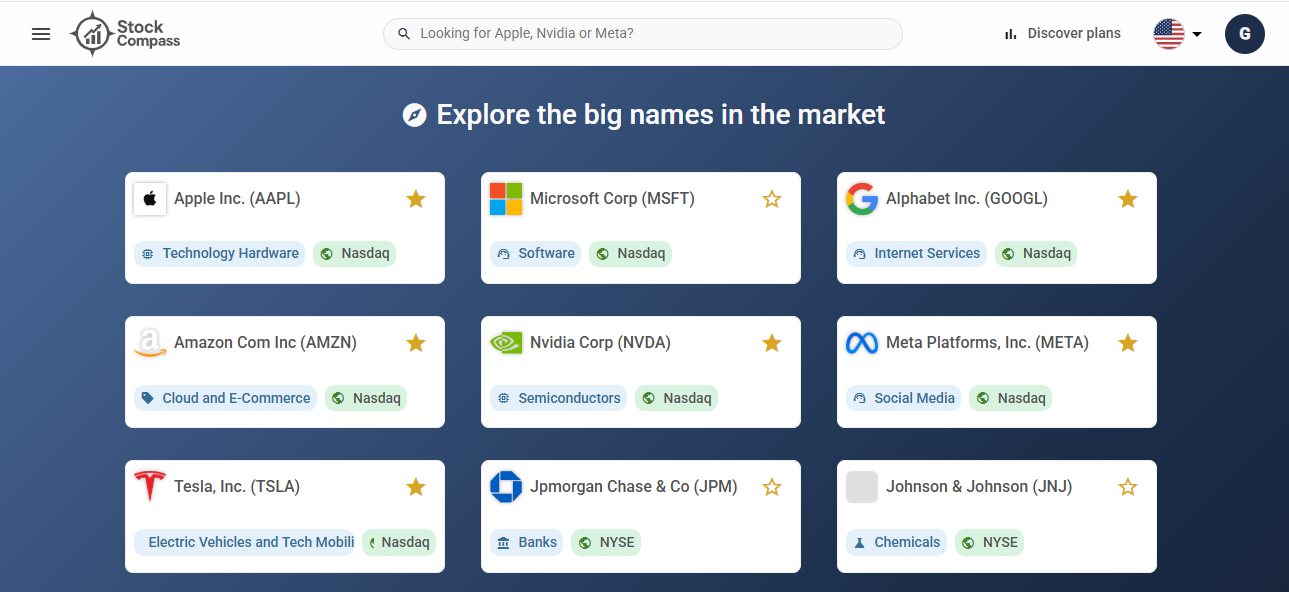Screen dimensions: 1289x592
Task: Select the Banks tag on Jpmorgan card
Action: click(527, 542)
